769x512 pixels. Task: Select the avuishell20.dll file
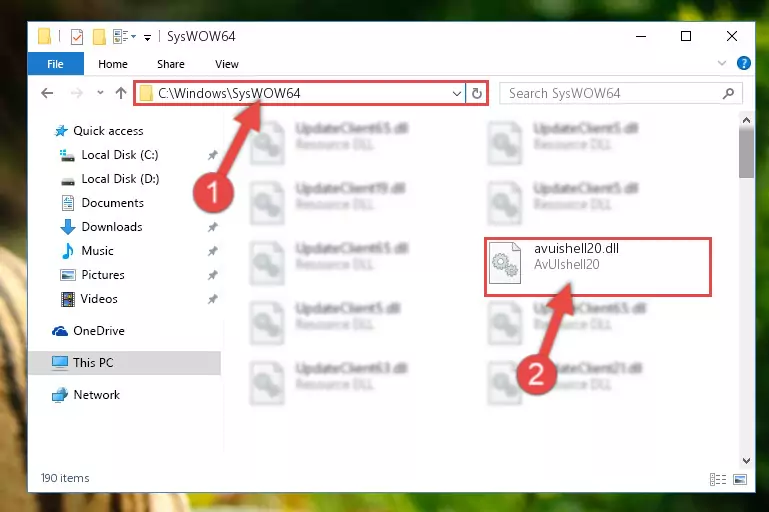tap(597, 266)
